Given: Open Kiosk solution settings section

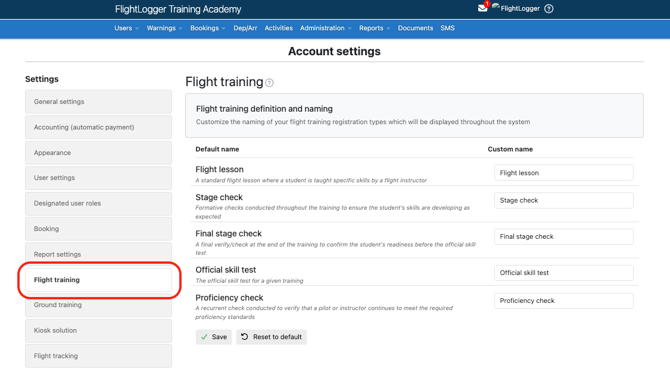Looking at the screenshot, I should (x=98, y=330).
